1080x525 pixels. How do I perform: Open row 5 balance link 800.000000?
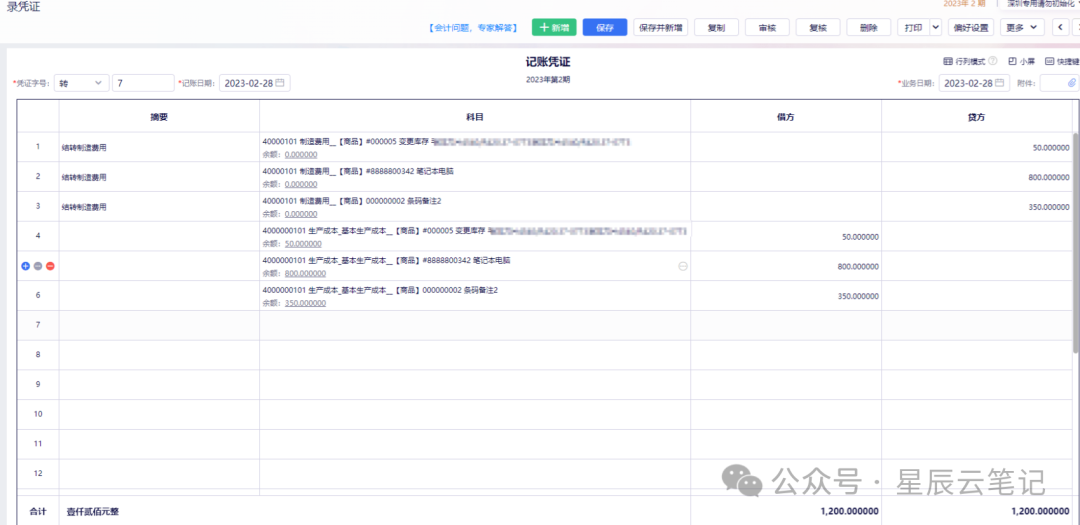point(305,273)
